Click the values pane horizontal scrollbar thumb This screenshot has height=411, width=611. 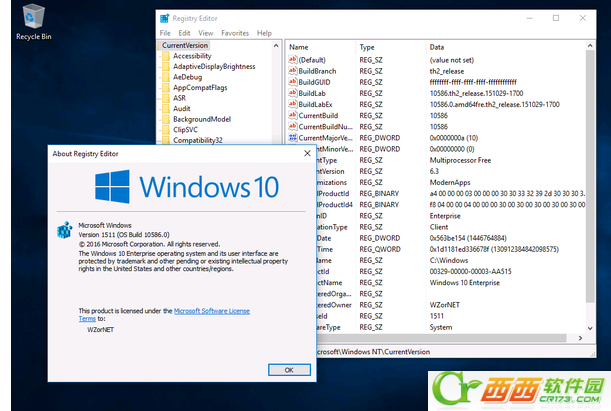click(441, 338)
